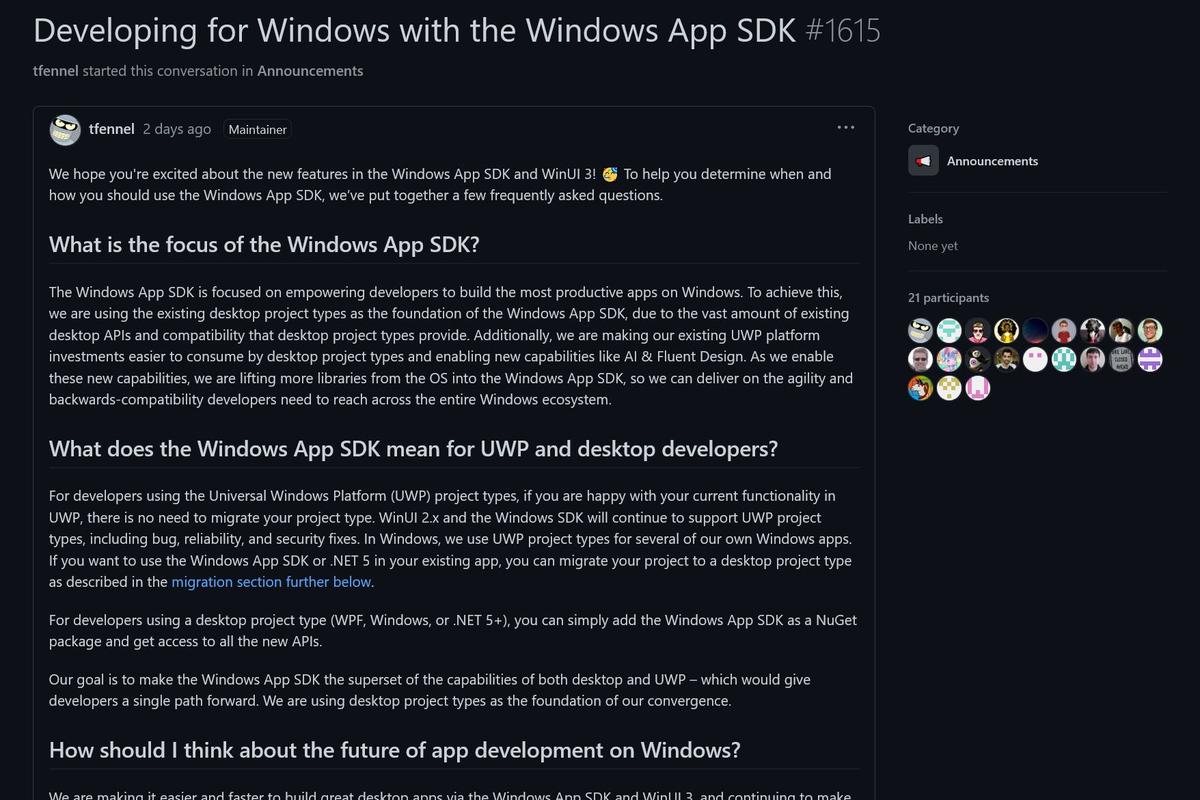Image resolution: width=1200 pixels, height=800 pixels.
Task: Open the white-shirt side-profile participant avatar
Action: point(1122,331)
